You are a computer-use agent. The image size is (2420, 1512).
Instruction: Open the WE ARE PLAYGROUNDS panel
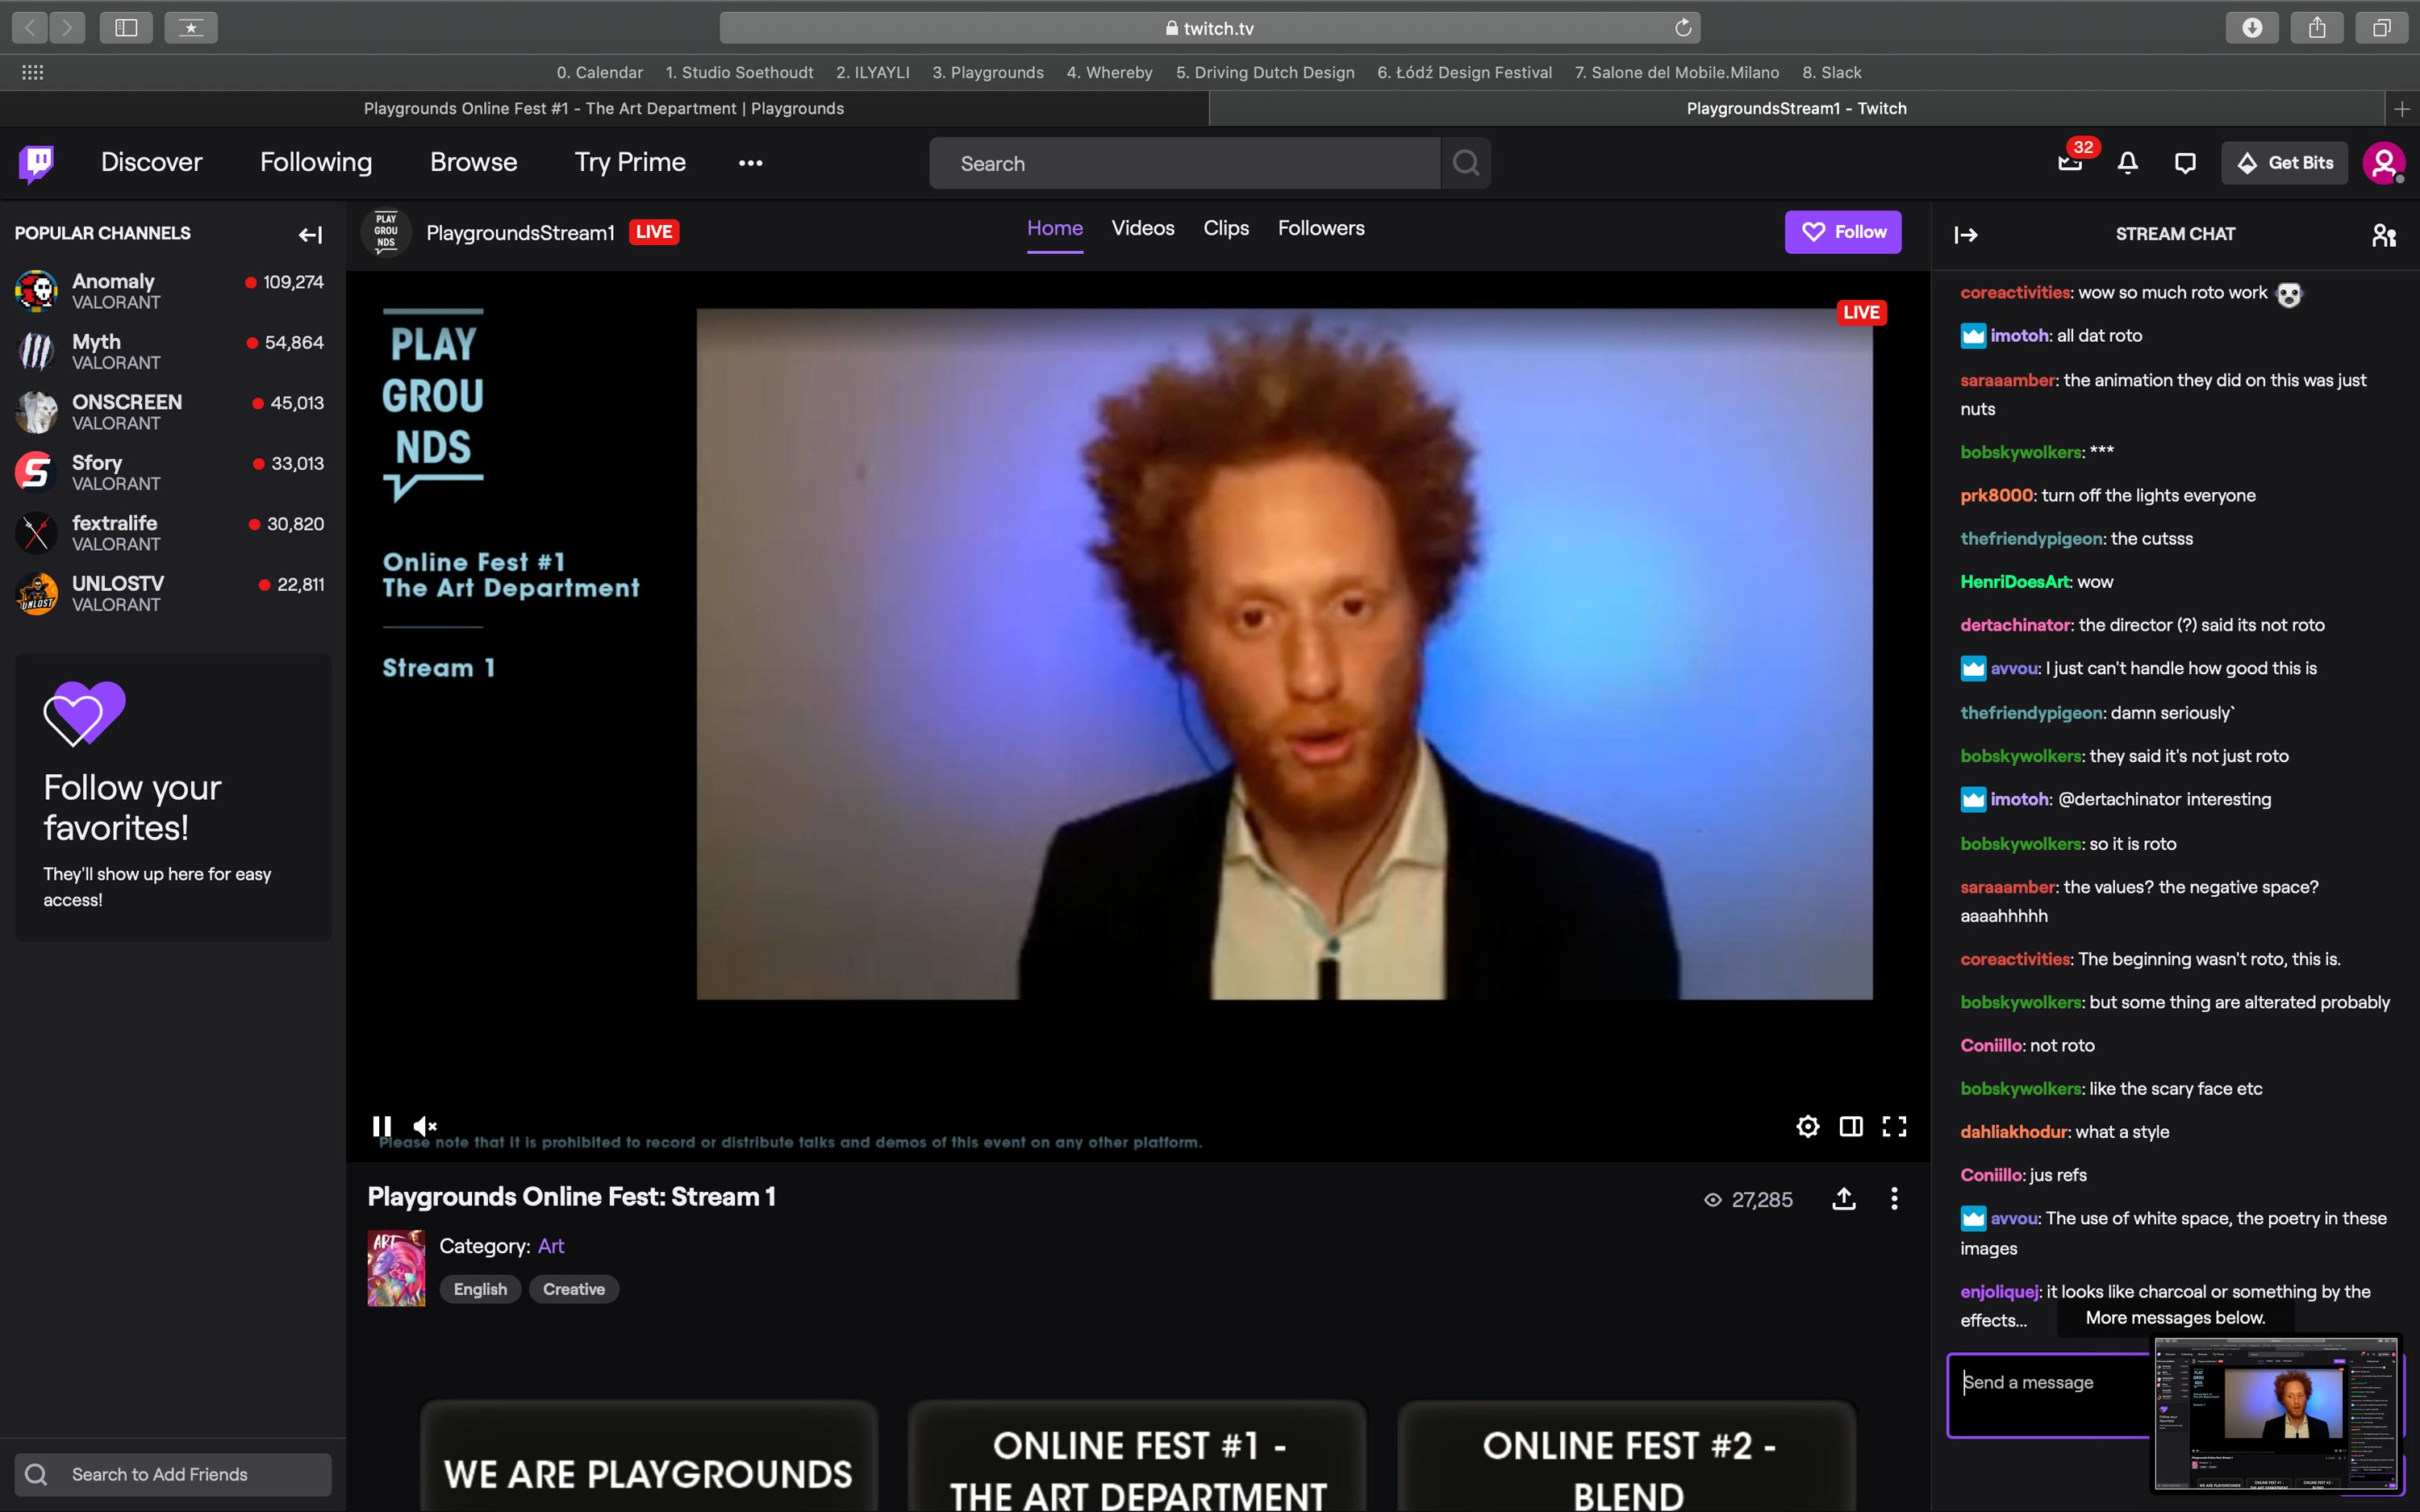648,1457
